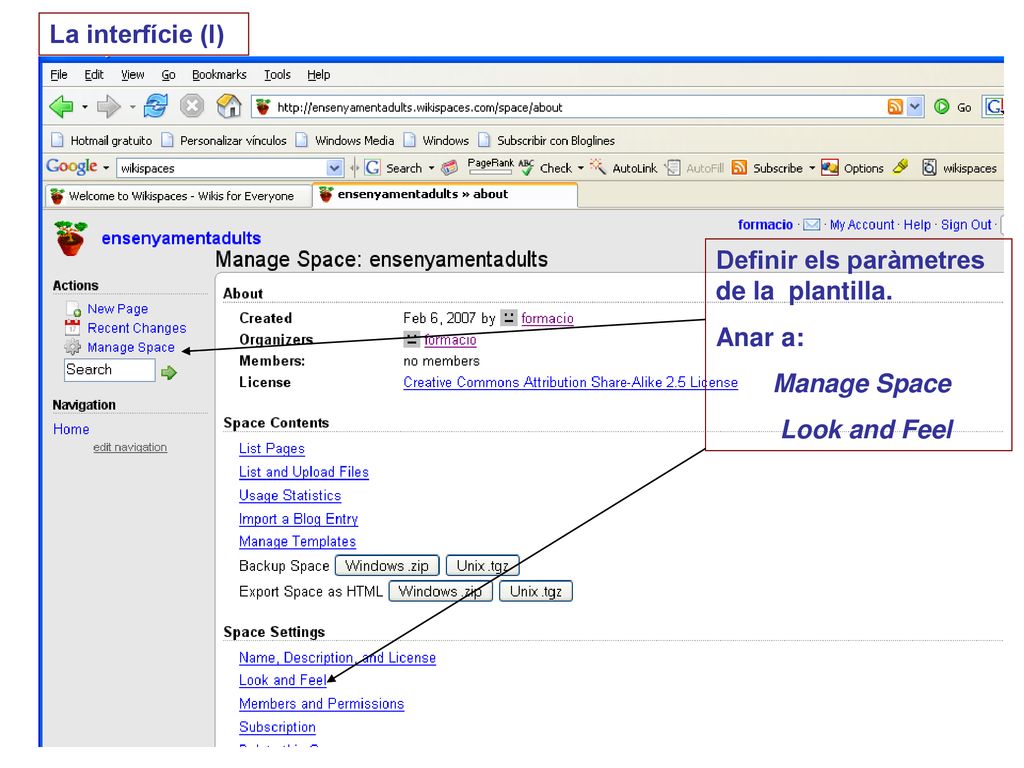
Task: Export Space as HTML Unix .tgz
Action: (x=536, y=591)
